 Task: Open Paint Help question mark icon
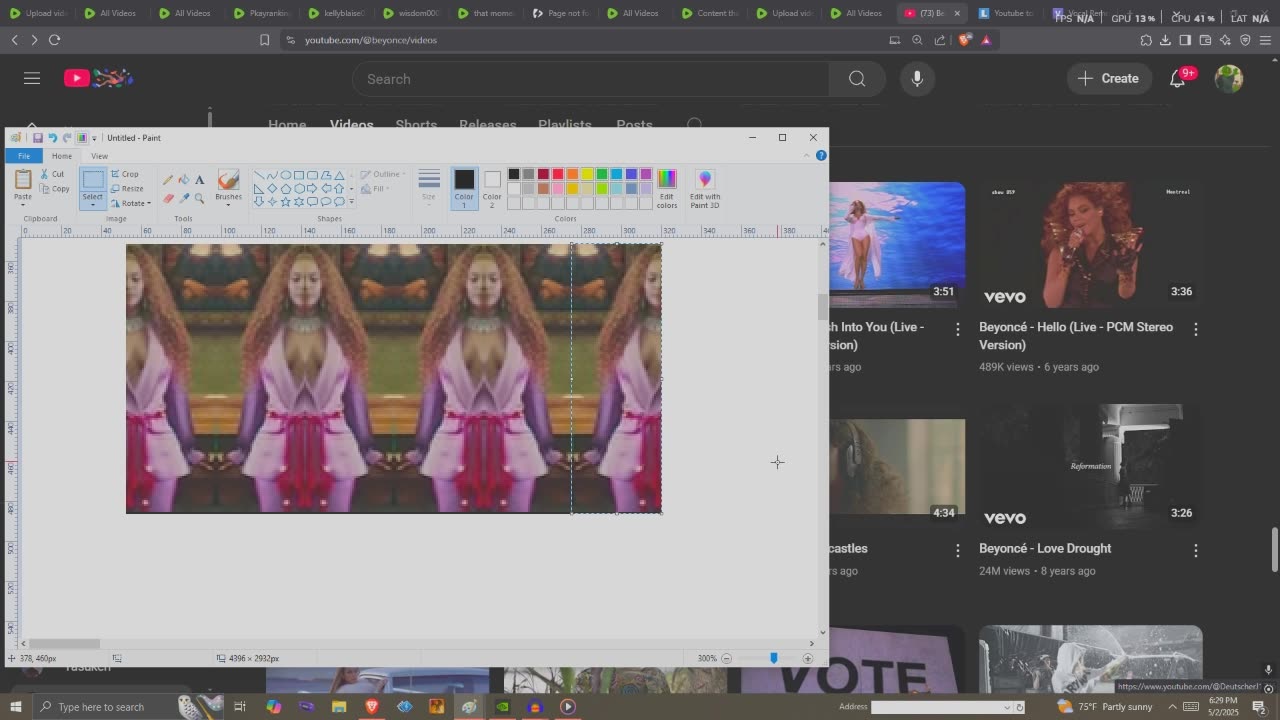821,155
